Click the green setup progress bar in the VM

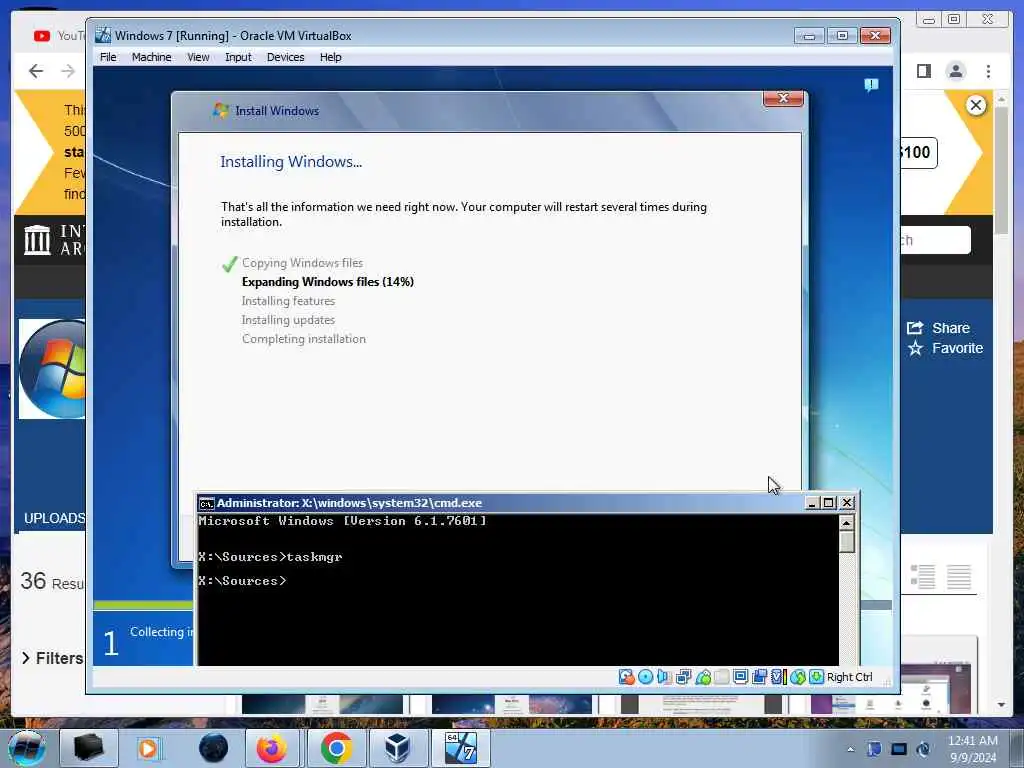[x=144, y=605]
